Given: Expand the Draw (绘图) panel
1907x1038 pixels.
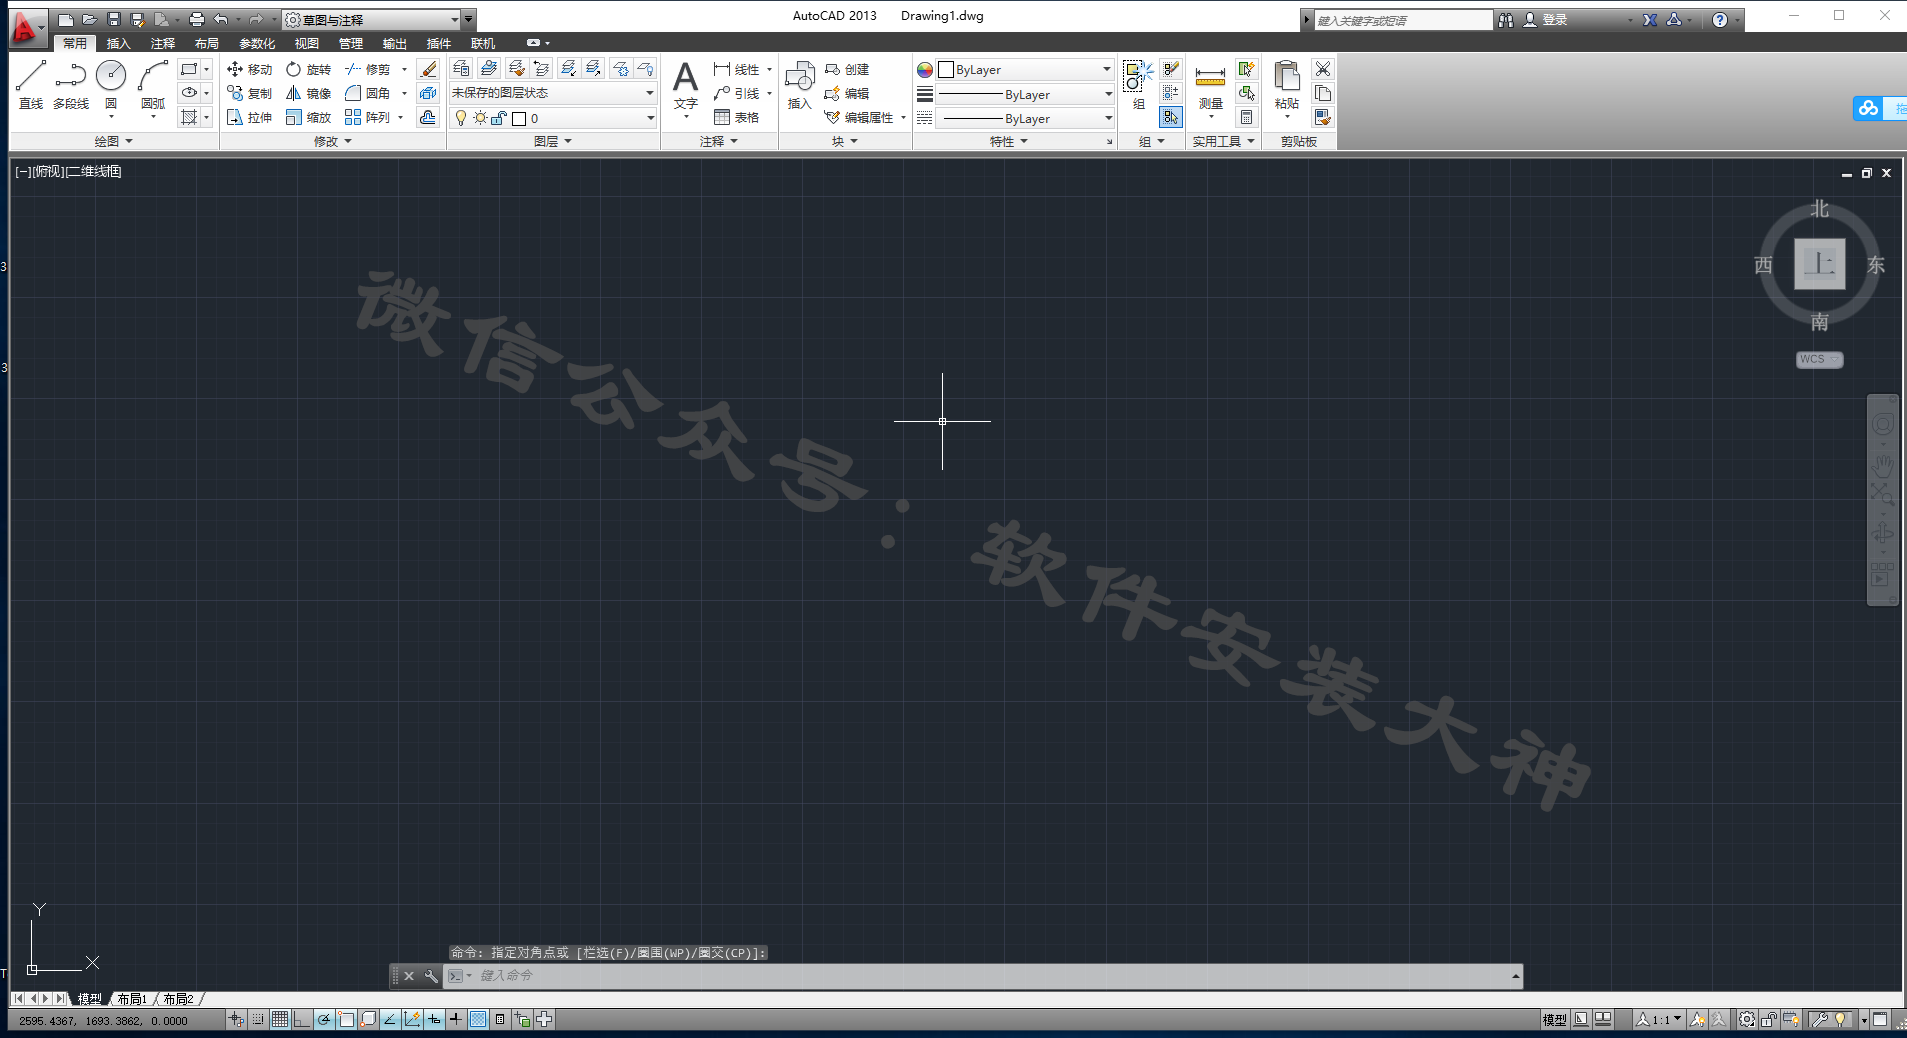Looking at the screenshot, I should (x=113, y=142).
